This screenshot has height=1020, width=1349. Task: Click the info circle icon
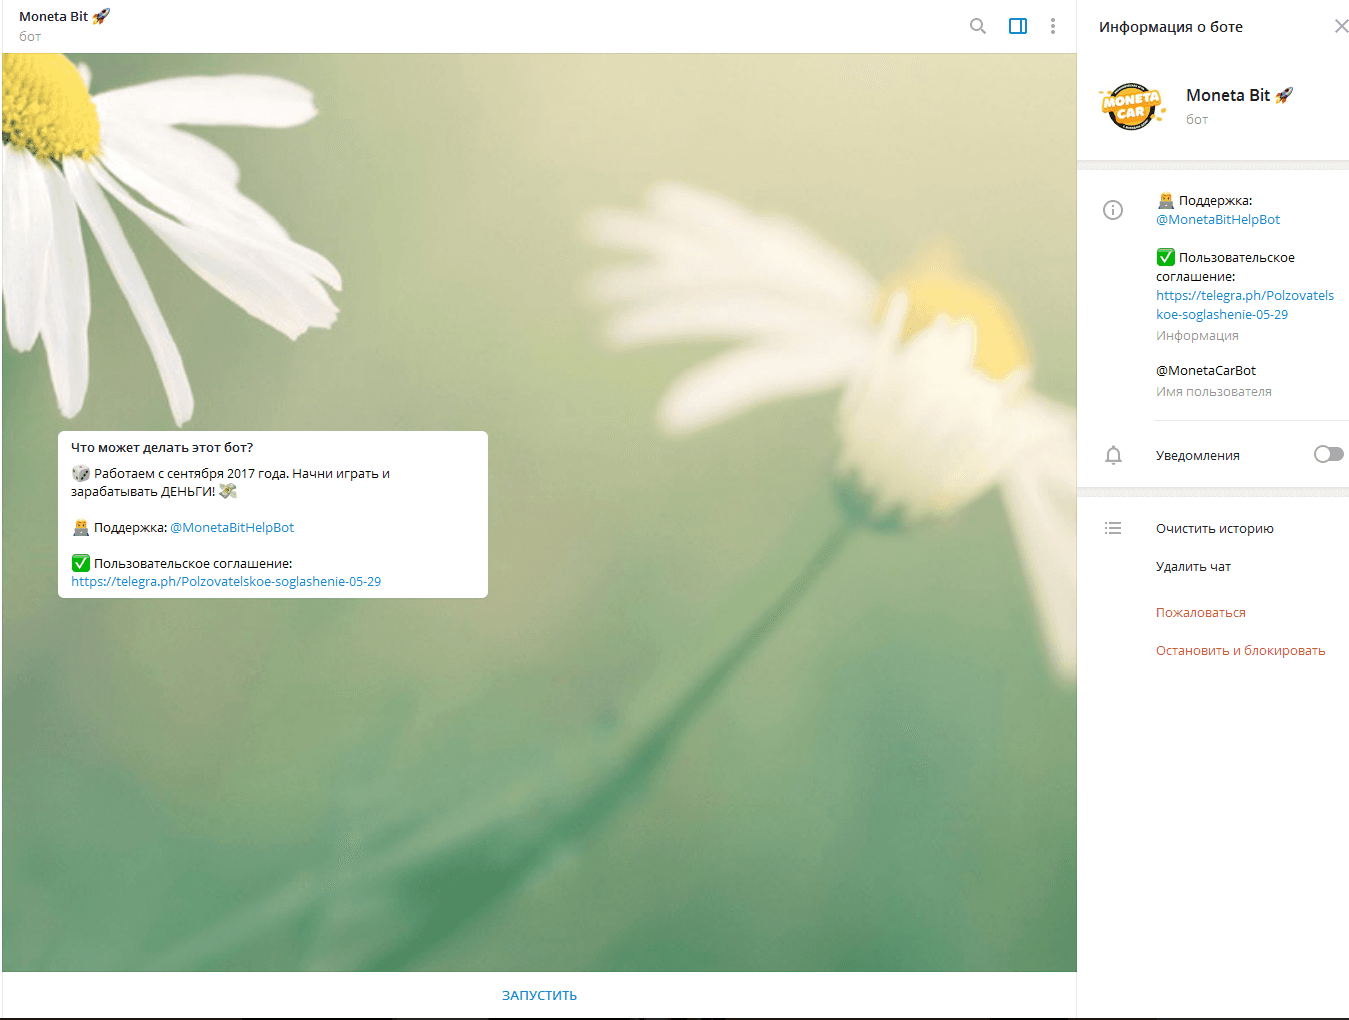(x=1112, y=210)
